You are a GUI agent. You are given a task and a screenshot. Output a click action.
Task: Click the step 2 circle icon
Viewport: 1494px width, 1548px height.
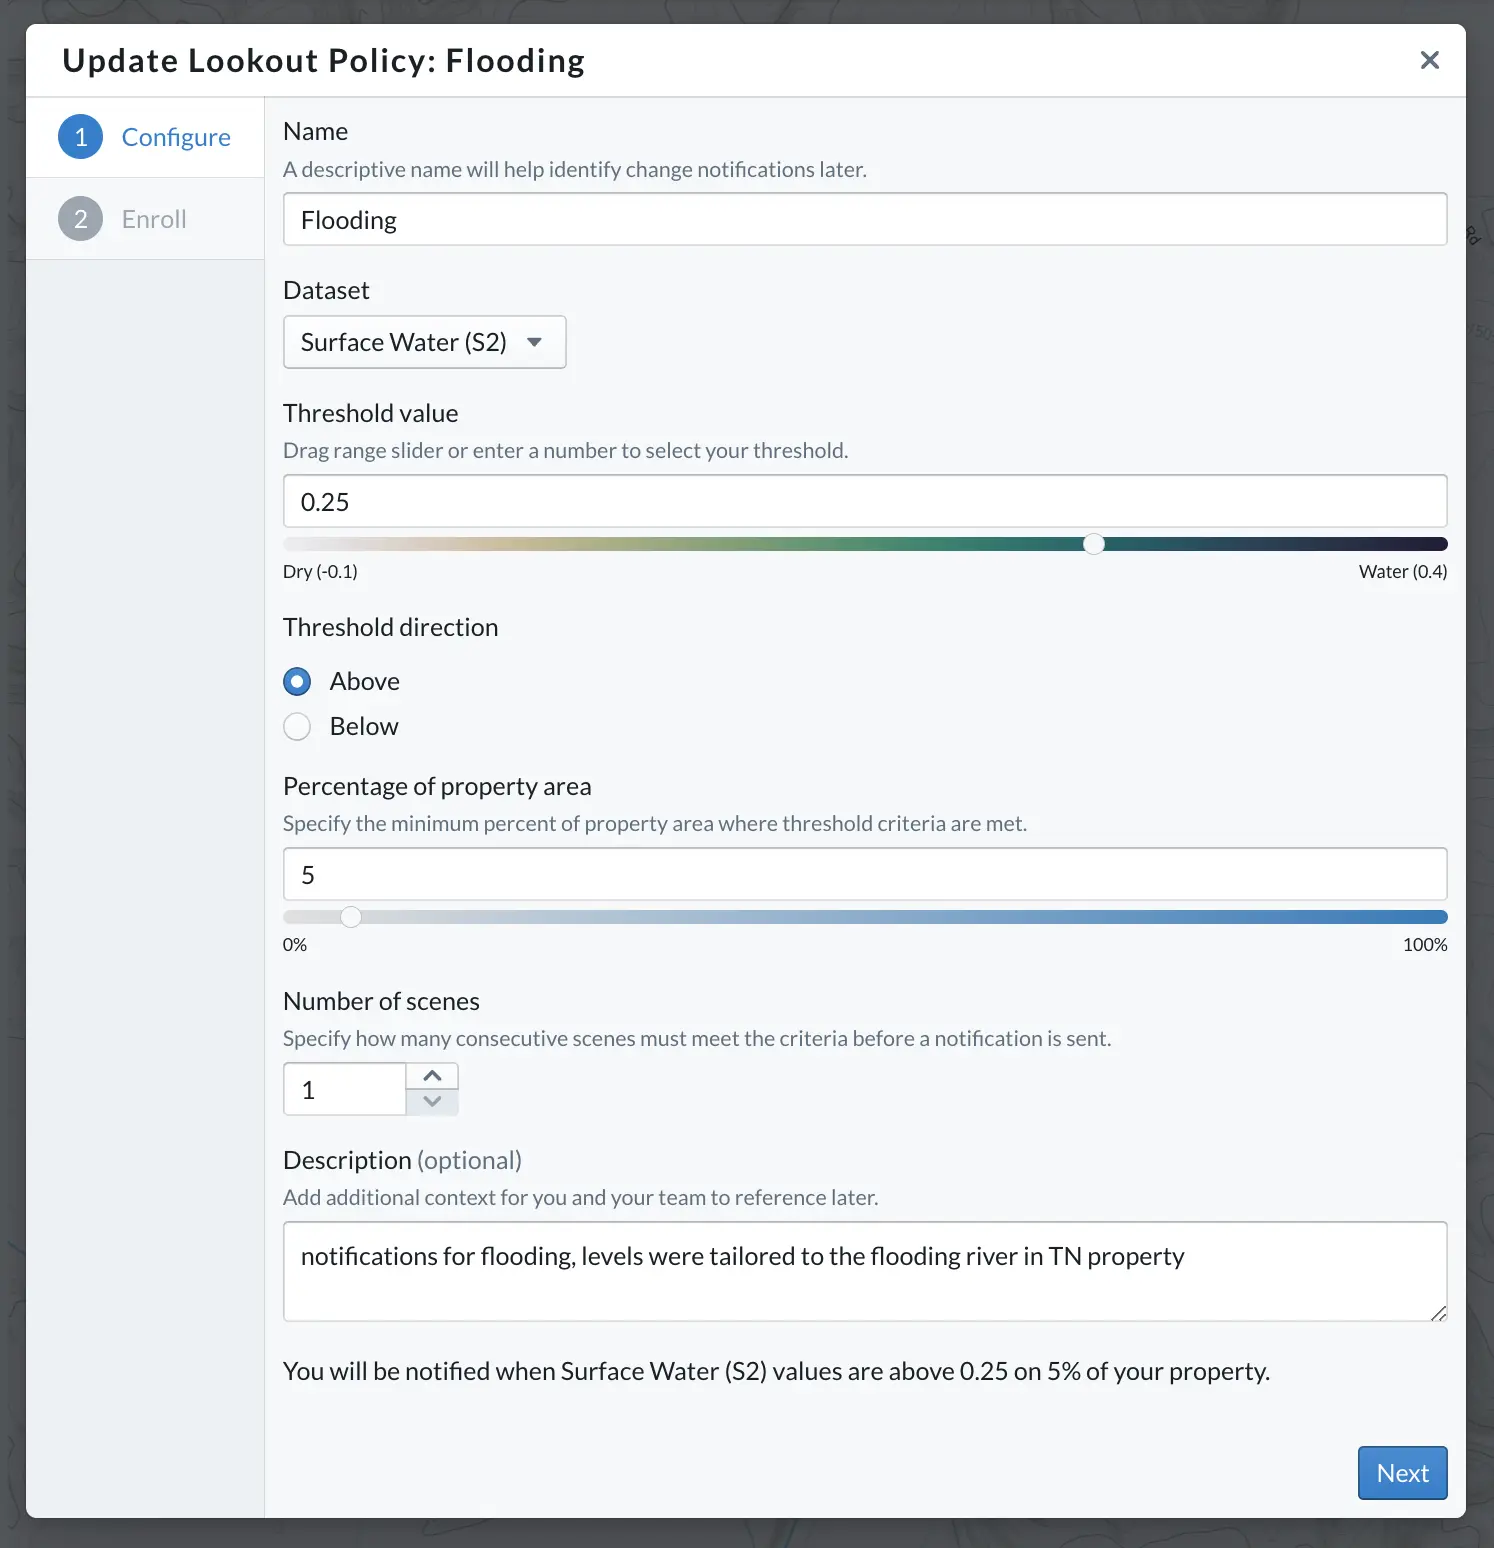[81, 219]
